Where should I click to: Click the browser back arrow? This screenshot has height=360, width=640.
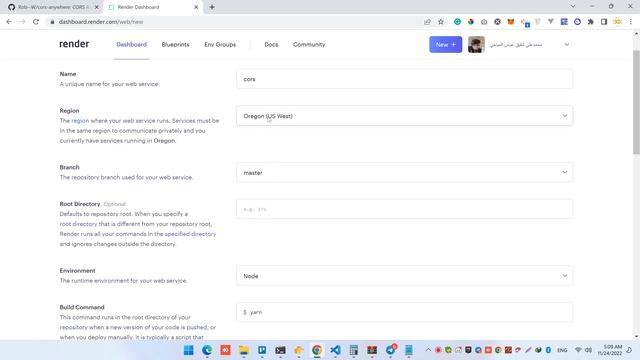9,22
